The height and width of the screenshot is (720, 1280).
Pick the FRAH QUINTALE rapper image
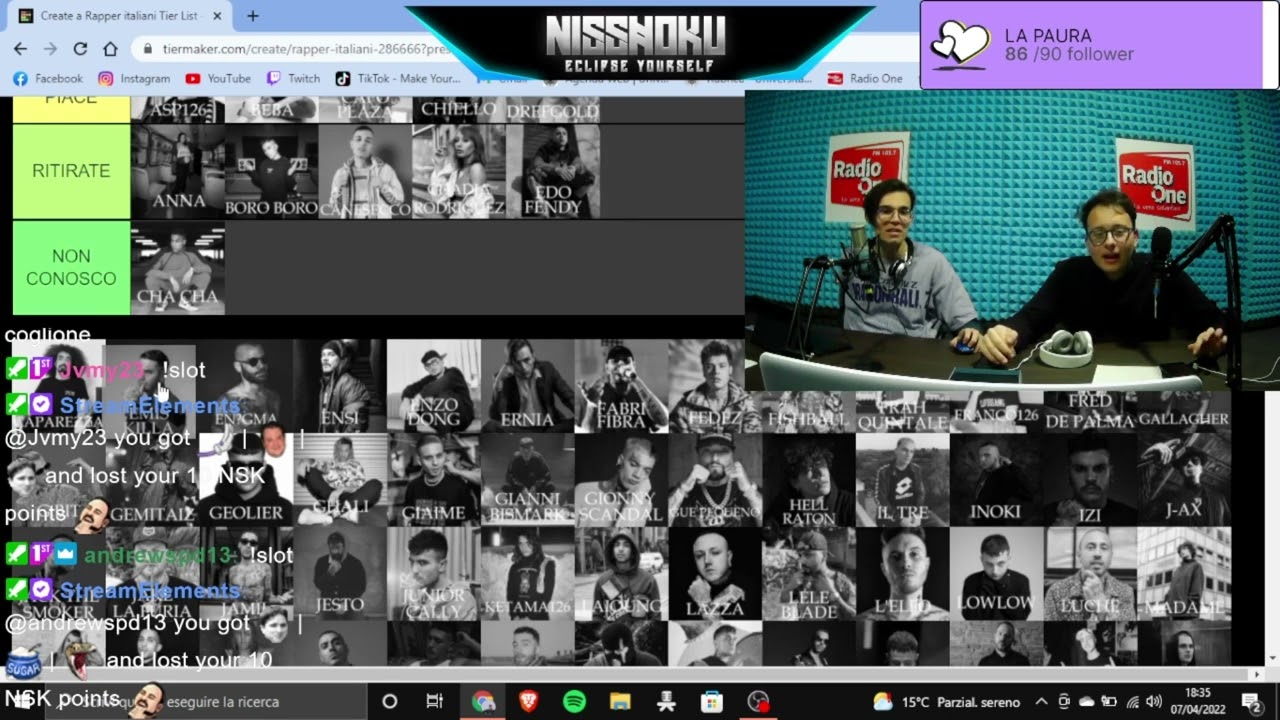pyautogui.click(x=903, y=412)
